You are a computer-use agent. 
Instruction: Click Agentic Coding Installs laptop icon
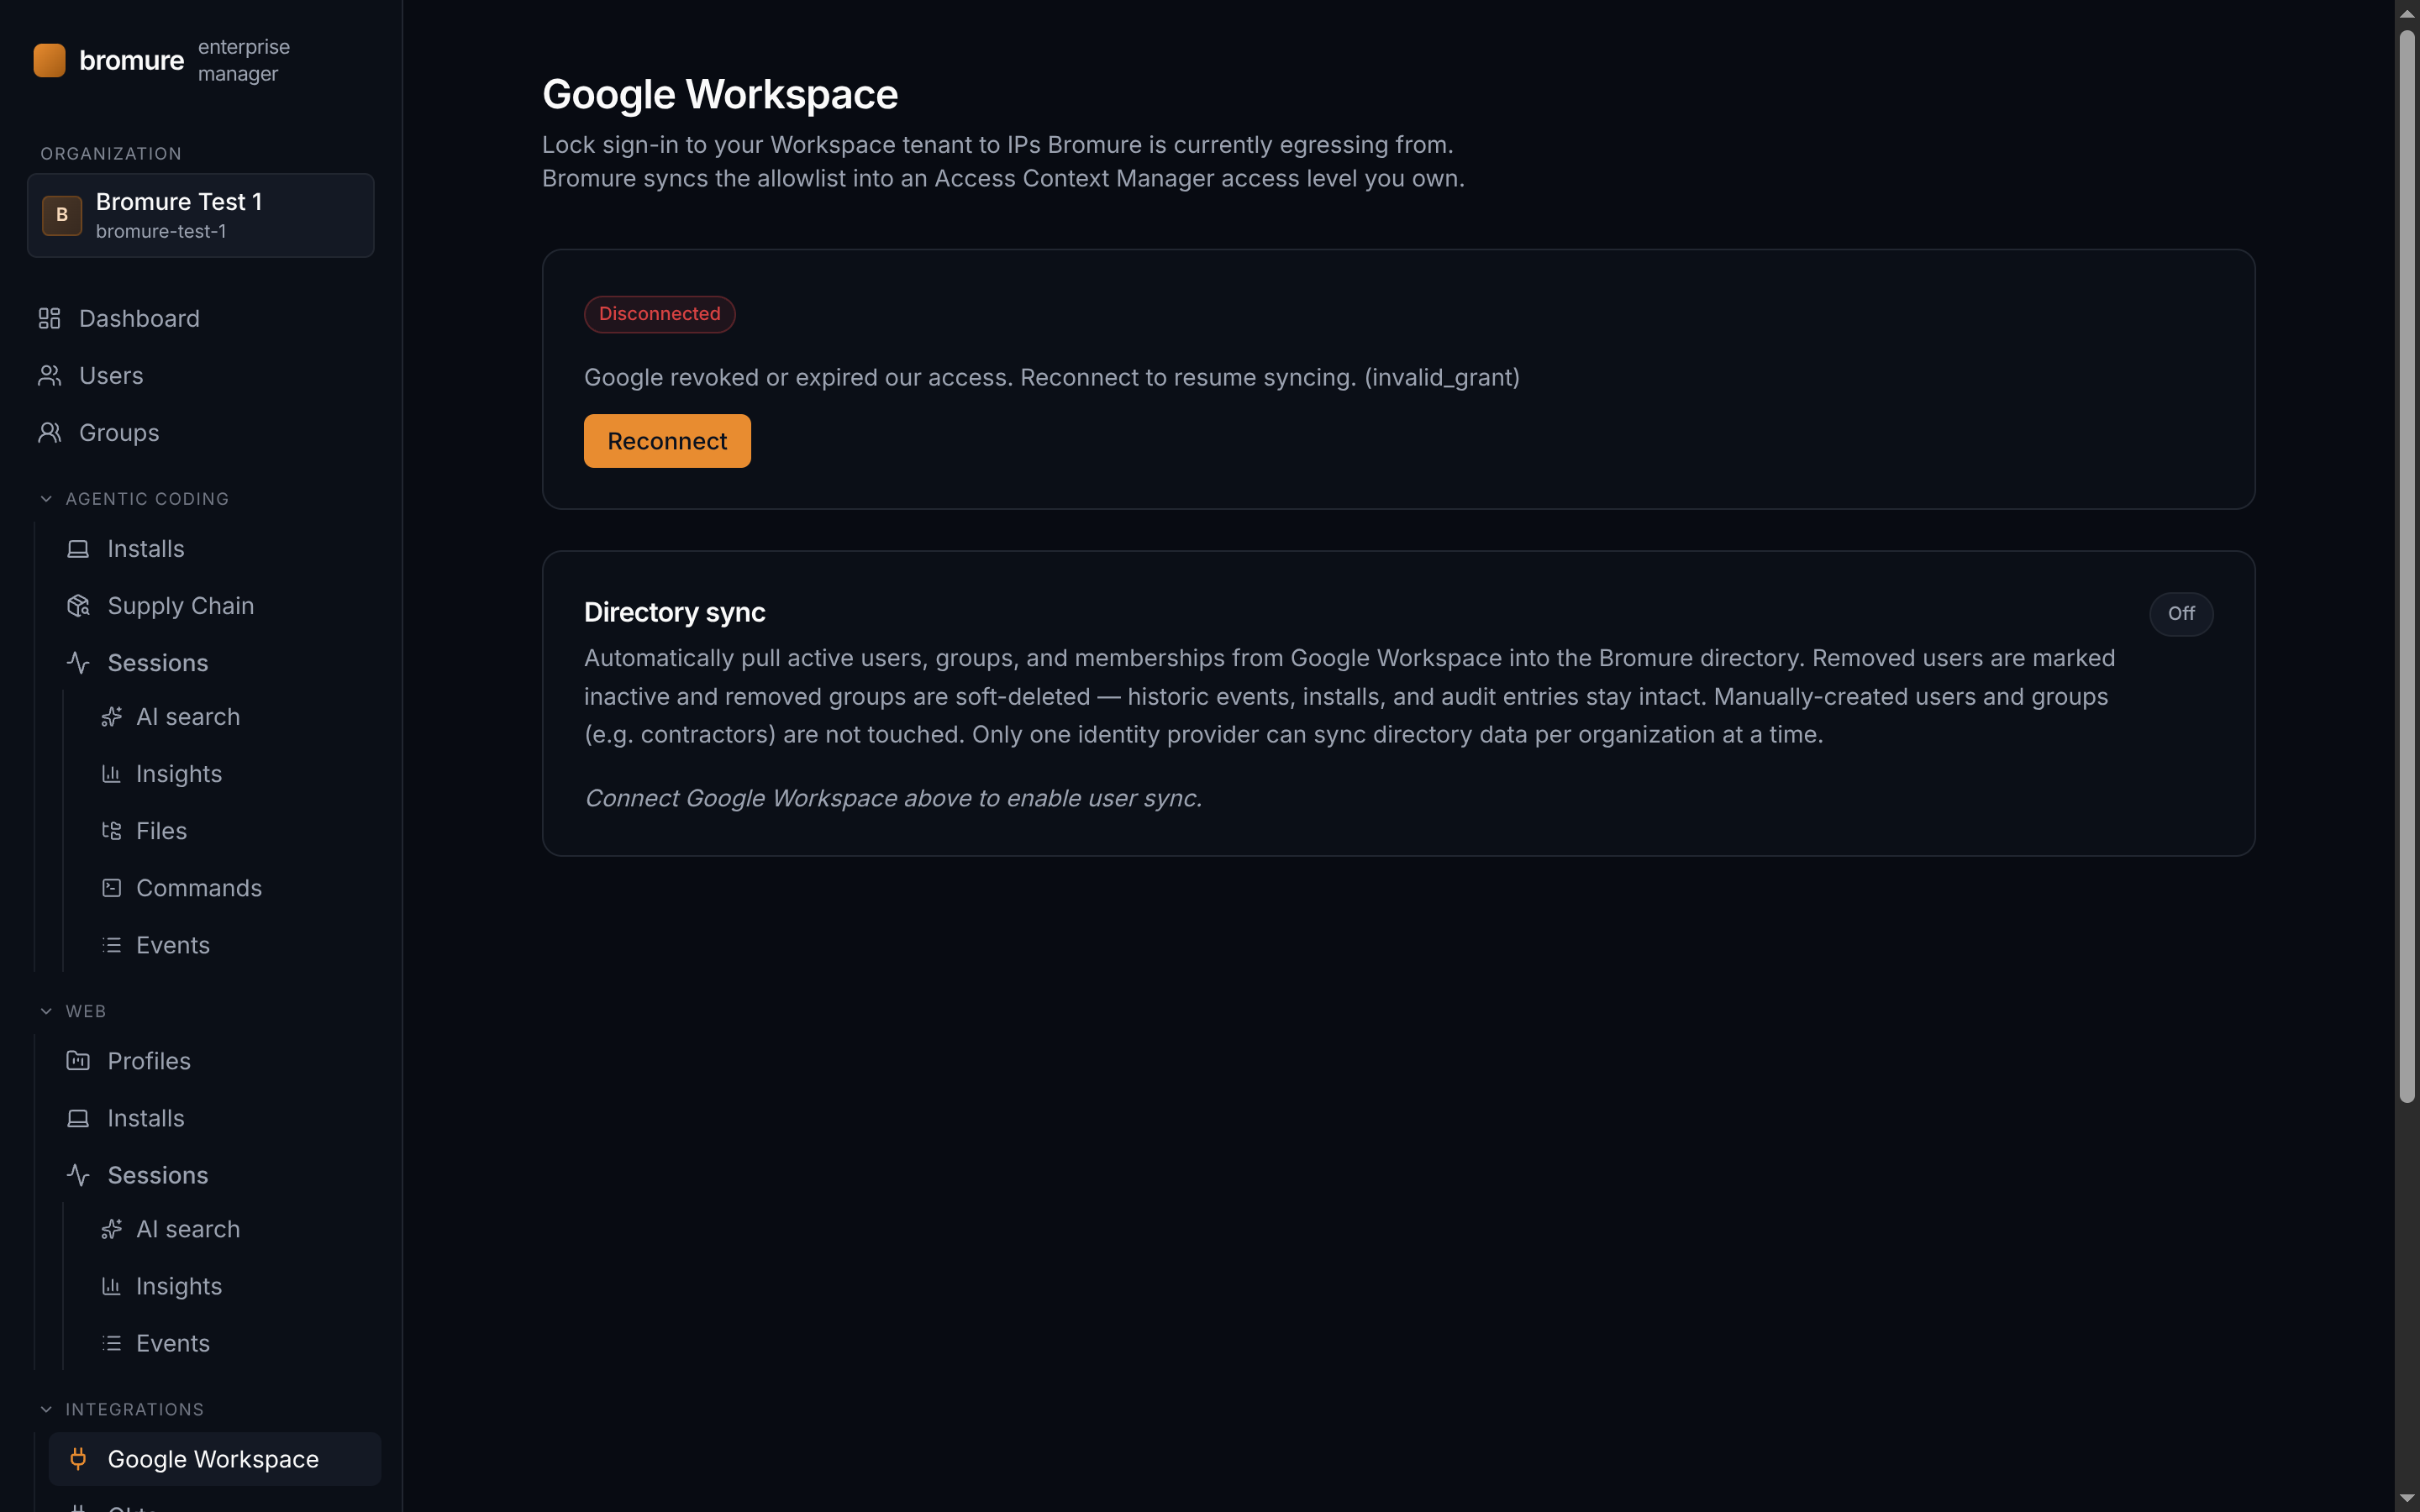click(78, 549)
